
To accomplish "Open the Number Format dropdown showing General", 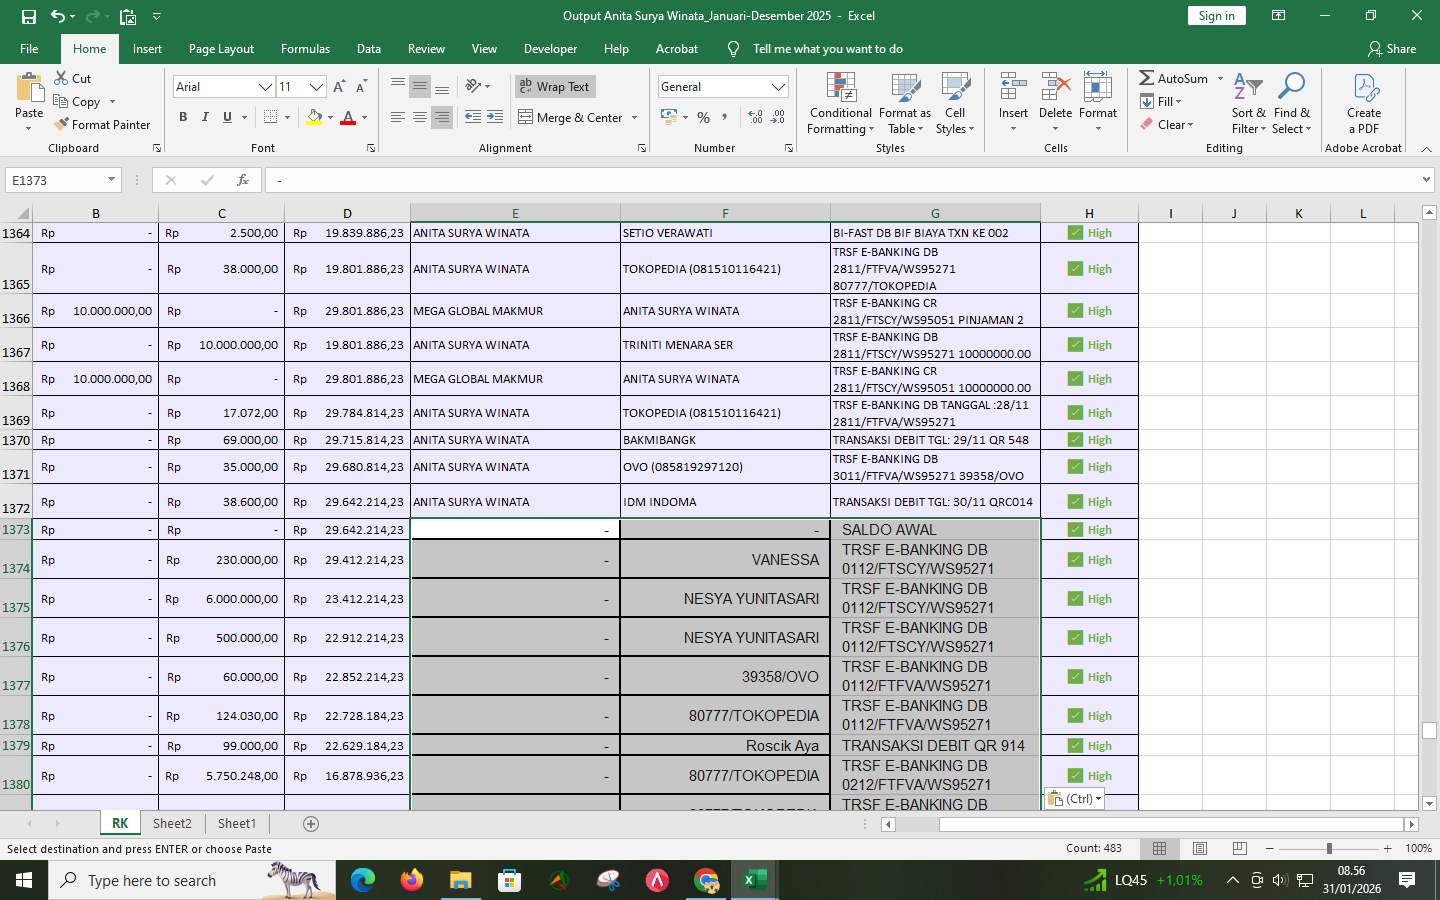I will (779, 86).
